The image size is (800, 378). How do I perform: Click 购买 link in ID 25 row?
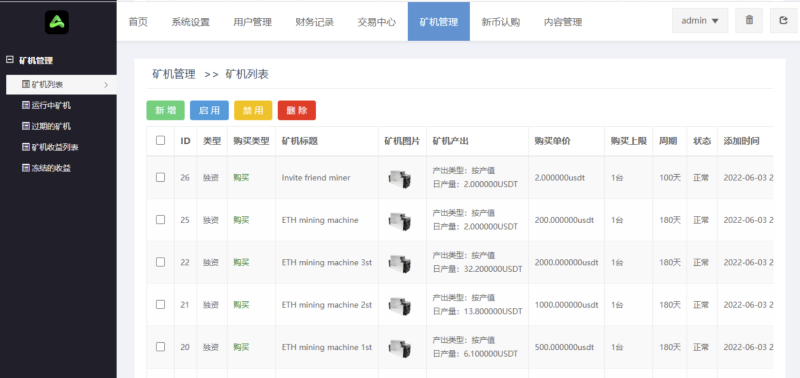241,220
